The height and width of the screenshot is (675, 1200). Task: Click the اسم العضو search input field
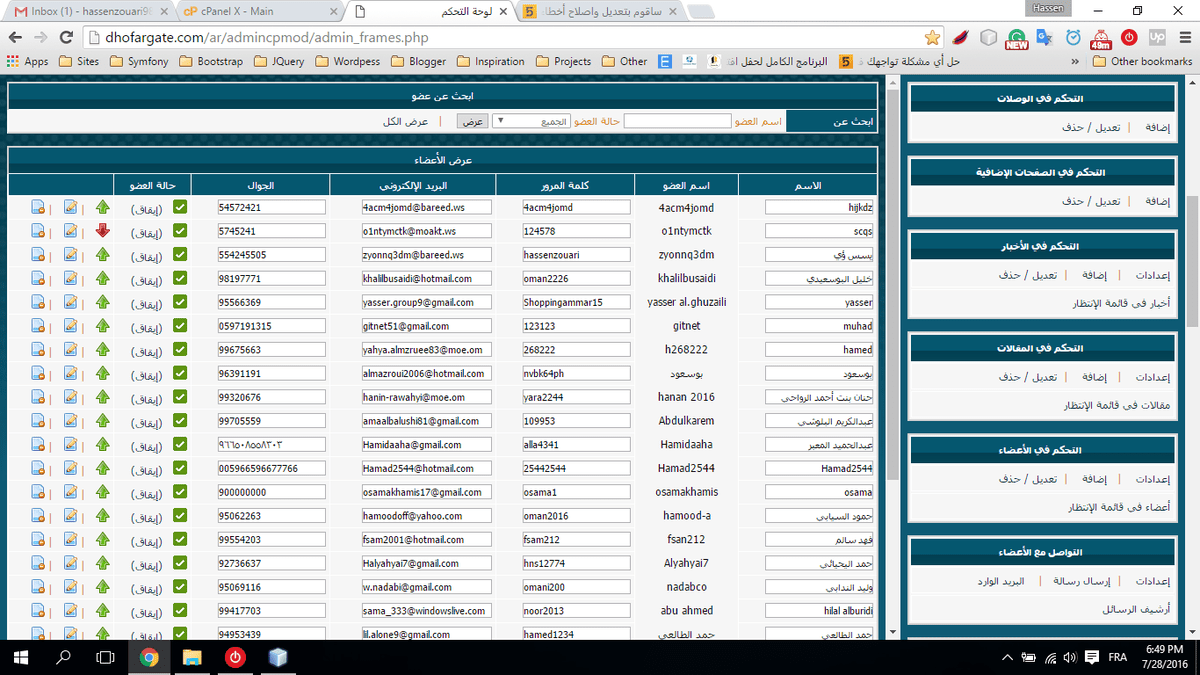[x=677, y=121]
